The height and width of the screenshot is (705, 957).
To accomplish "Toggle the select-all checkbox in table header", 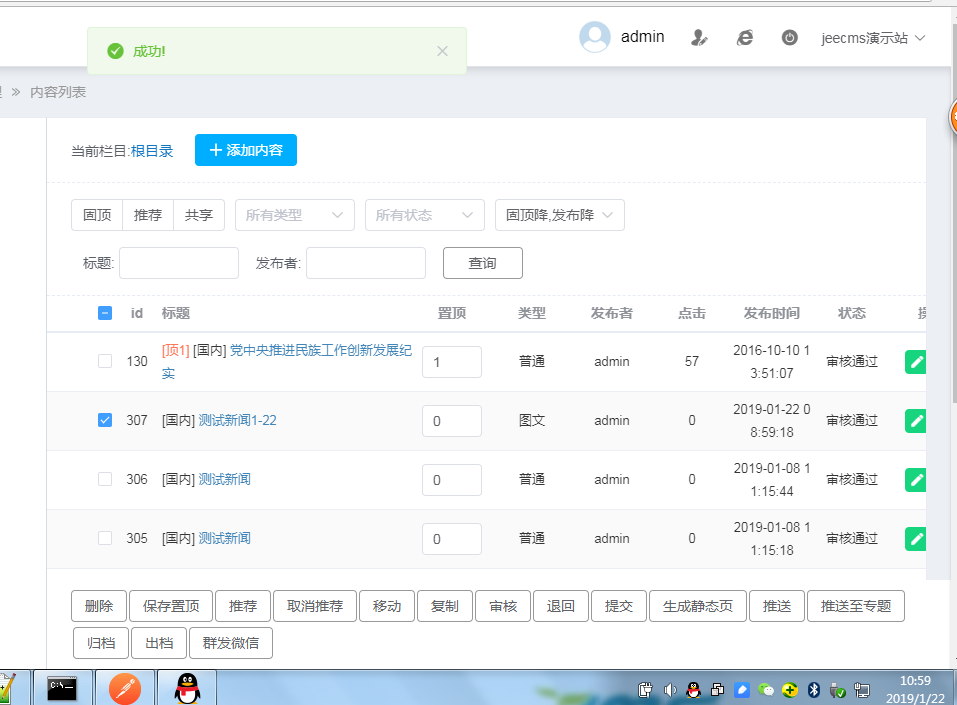I will (105, 313).
